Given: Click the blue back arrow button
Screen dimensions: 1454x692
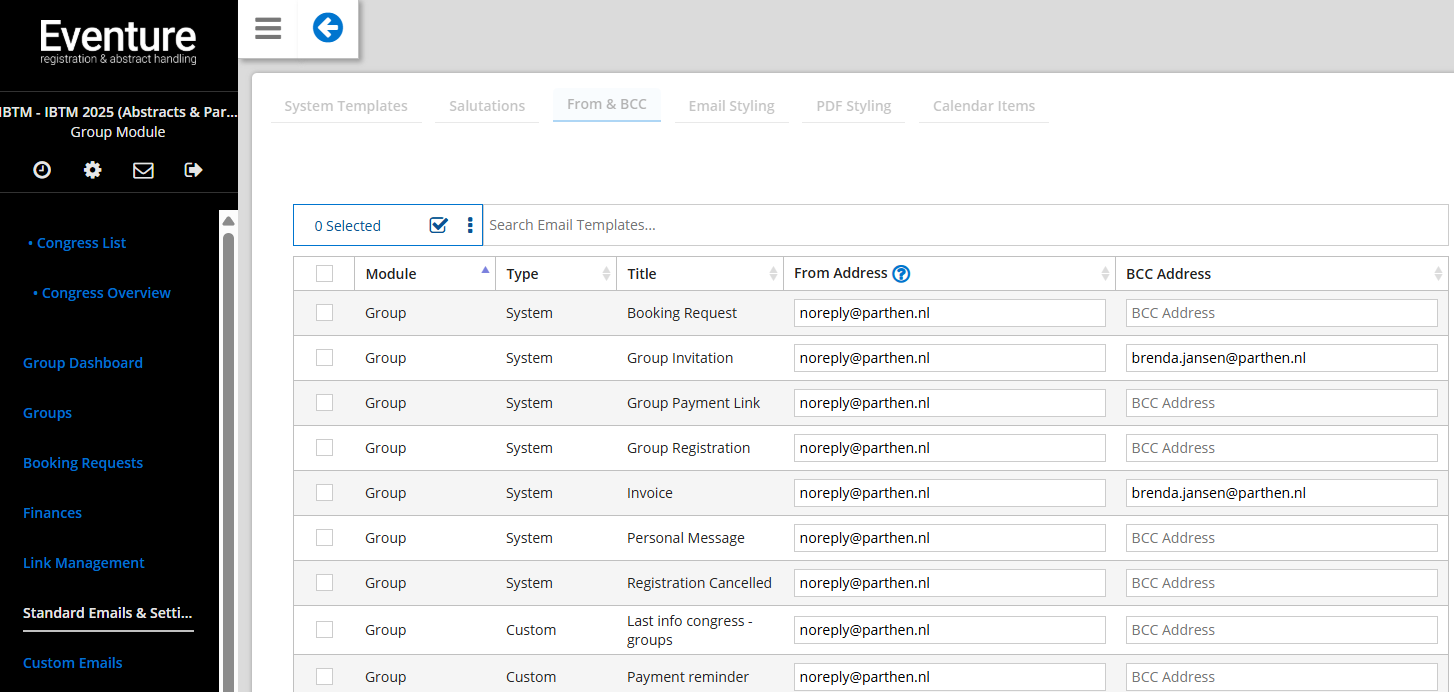Looking at the screenshot, I should click(x=328, y=28).
